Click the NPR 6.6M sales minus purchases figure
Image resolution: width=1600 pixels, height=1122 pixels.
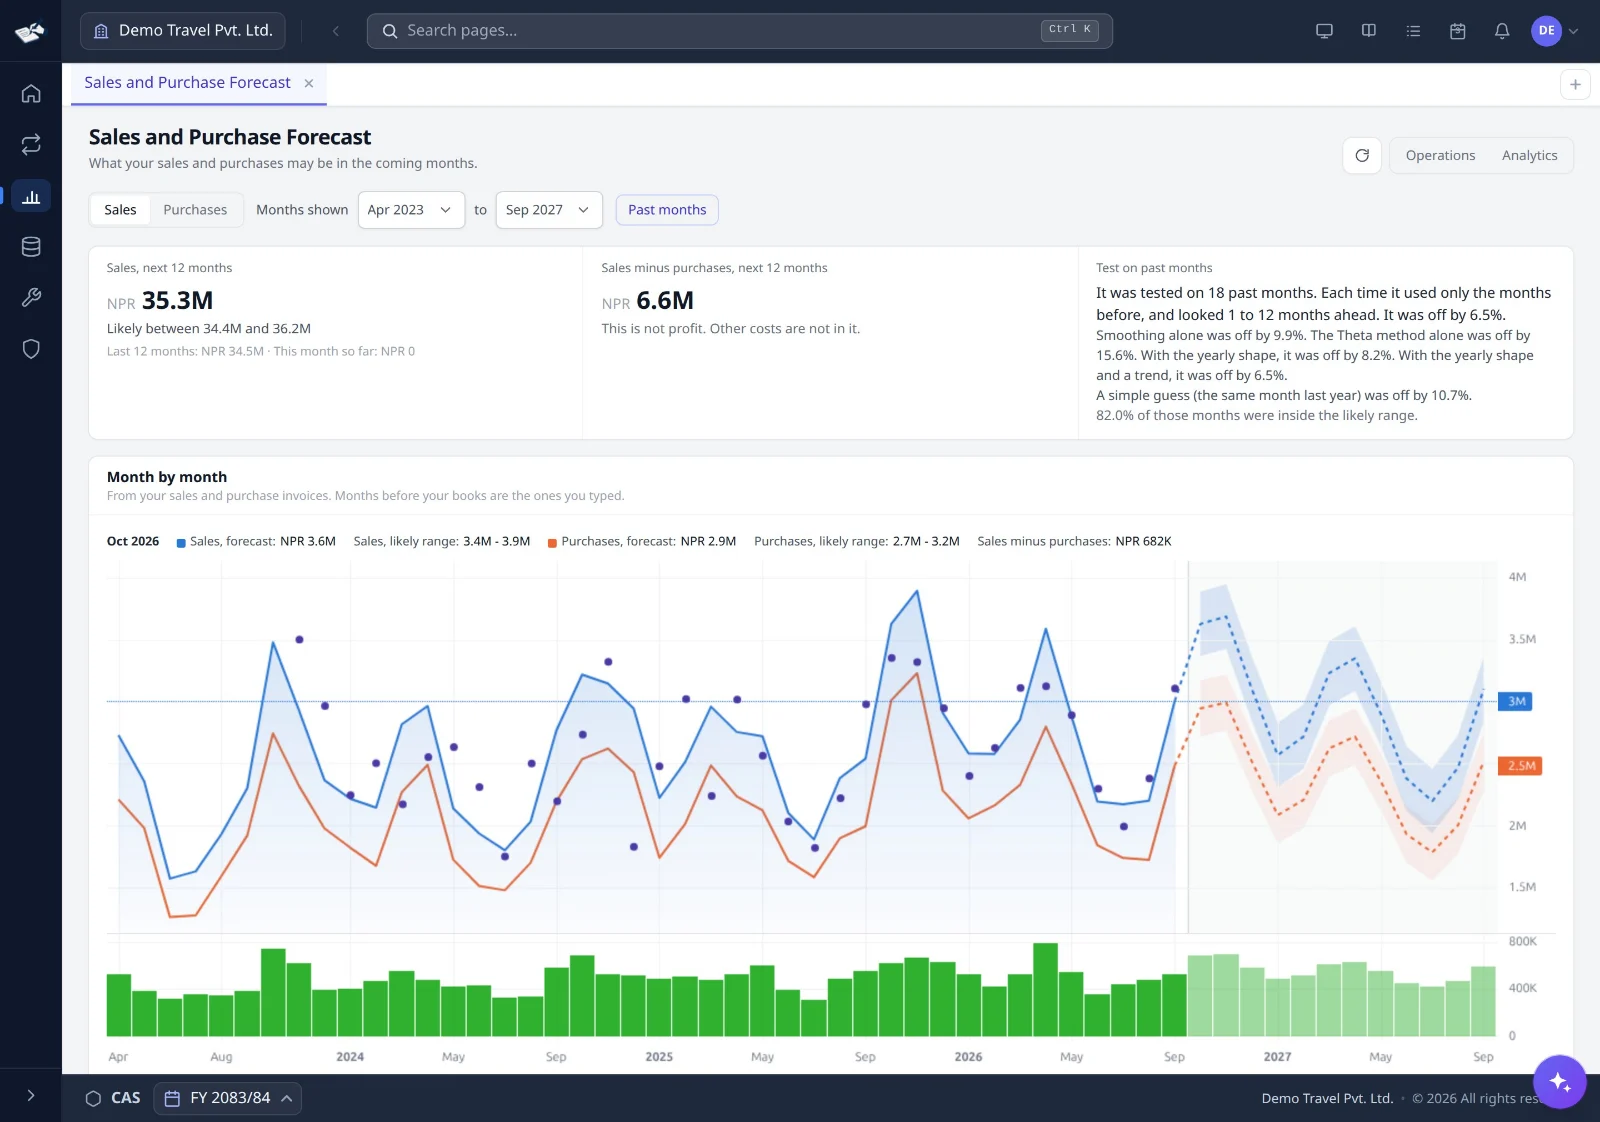pos(648,301)
